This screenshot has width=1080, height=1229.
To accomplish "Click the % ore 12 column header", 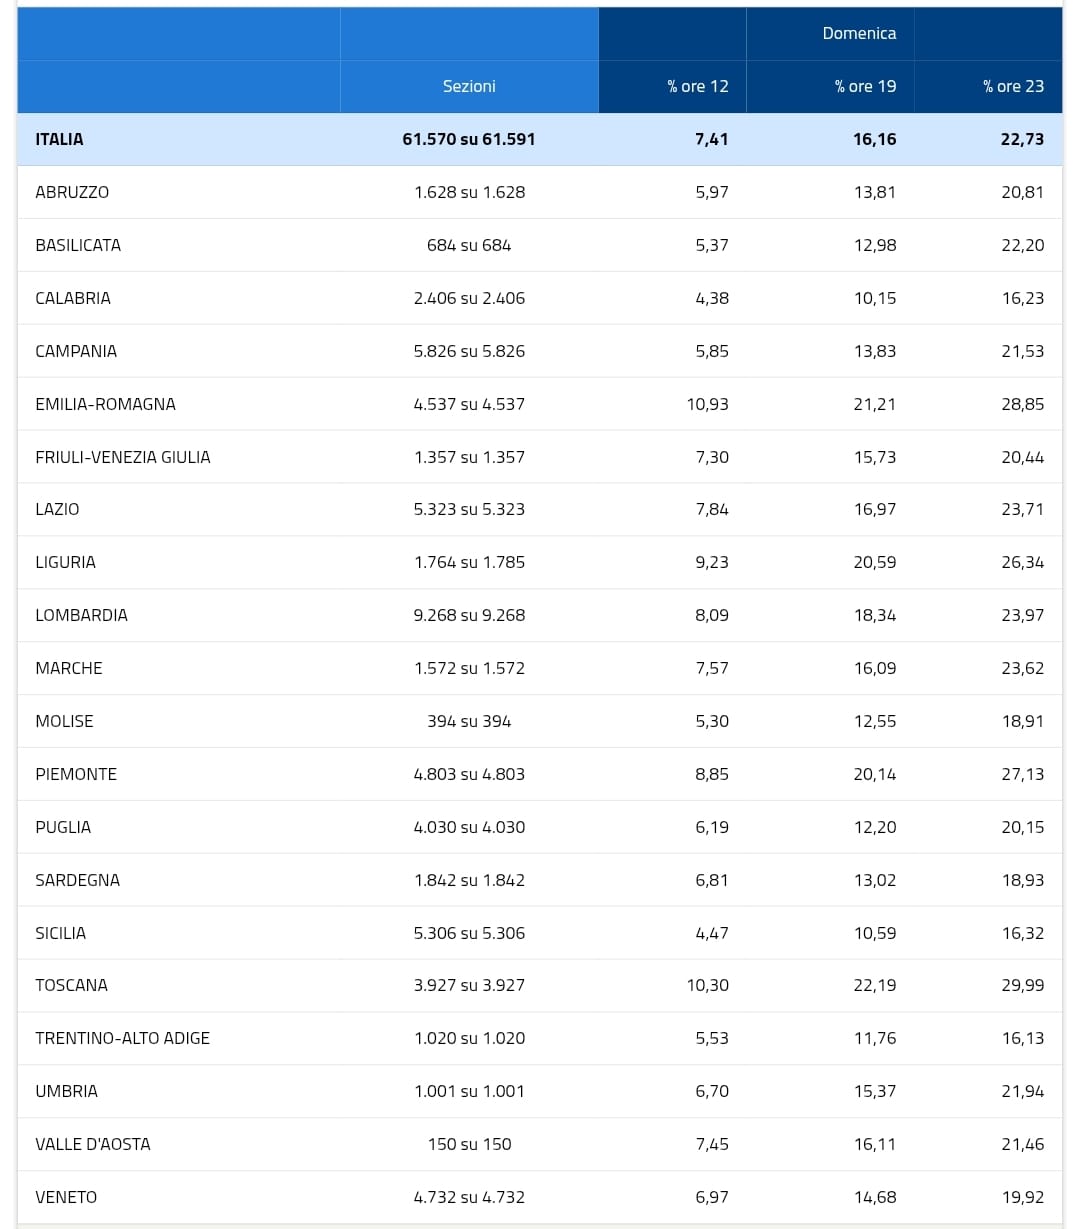I will tap(698, 86).
